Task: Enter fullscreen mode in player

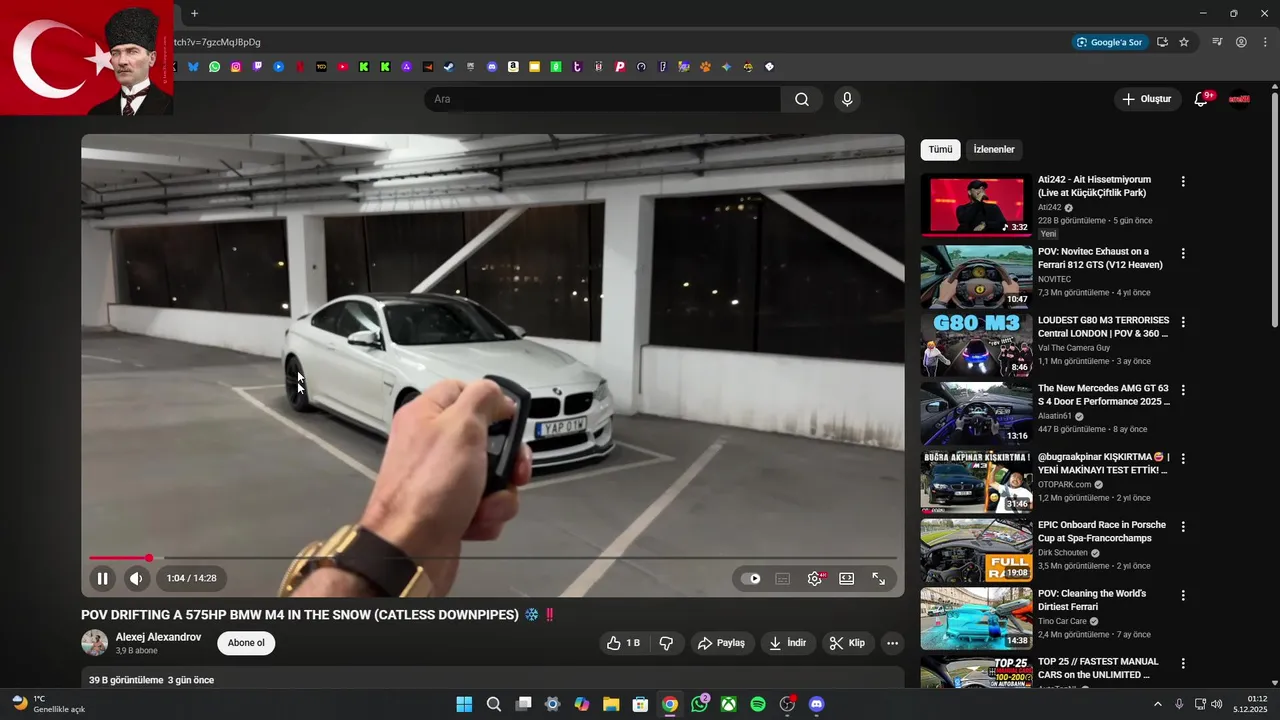Action: point(878,578)
